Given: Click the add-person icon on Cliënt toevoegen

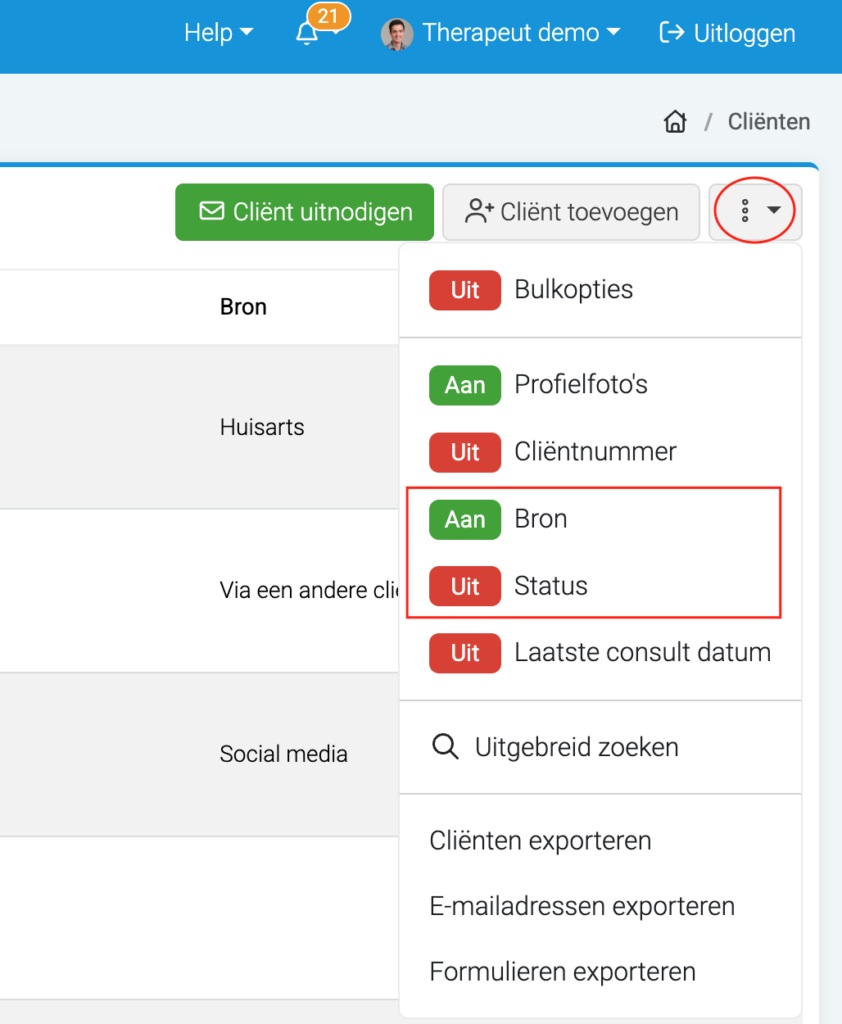Looking at the screenshot, I should pyautogui.click(x=479, y=212).
